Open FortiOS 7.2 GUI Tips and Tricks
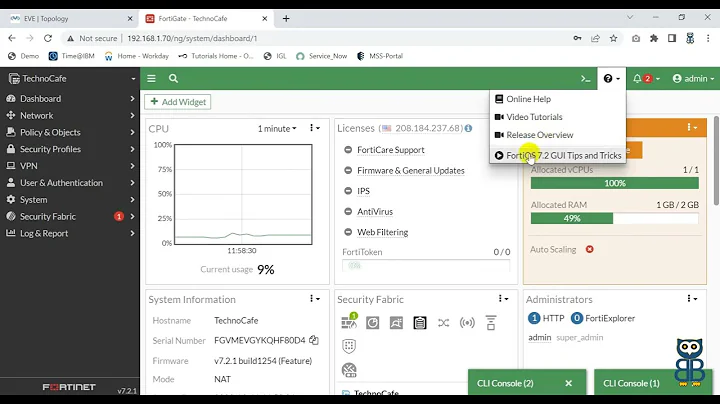The width and height of the screenshot is (720, 404). [557, 155]
